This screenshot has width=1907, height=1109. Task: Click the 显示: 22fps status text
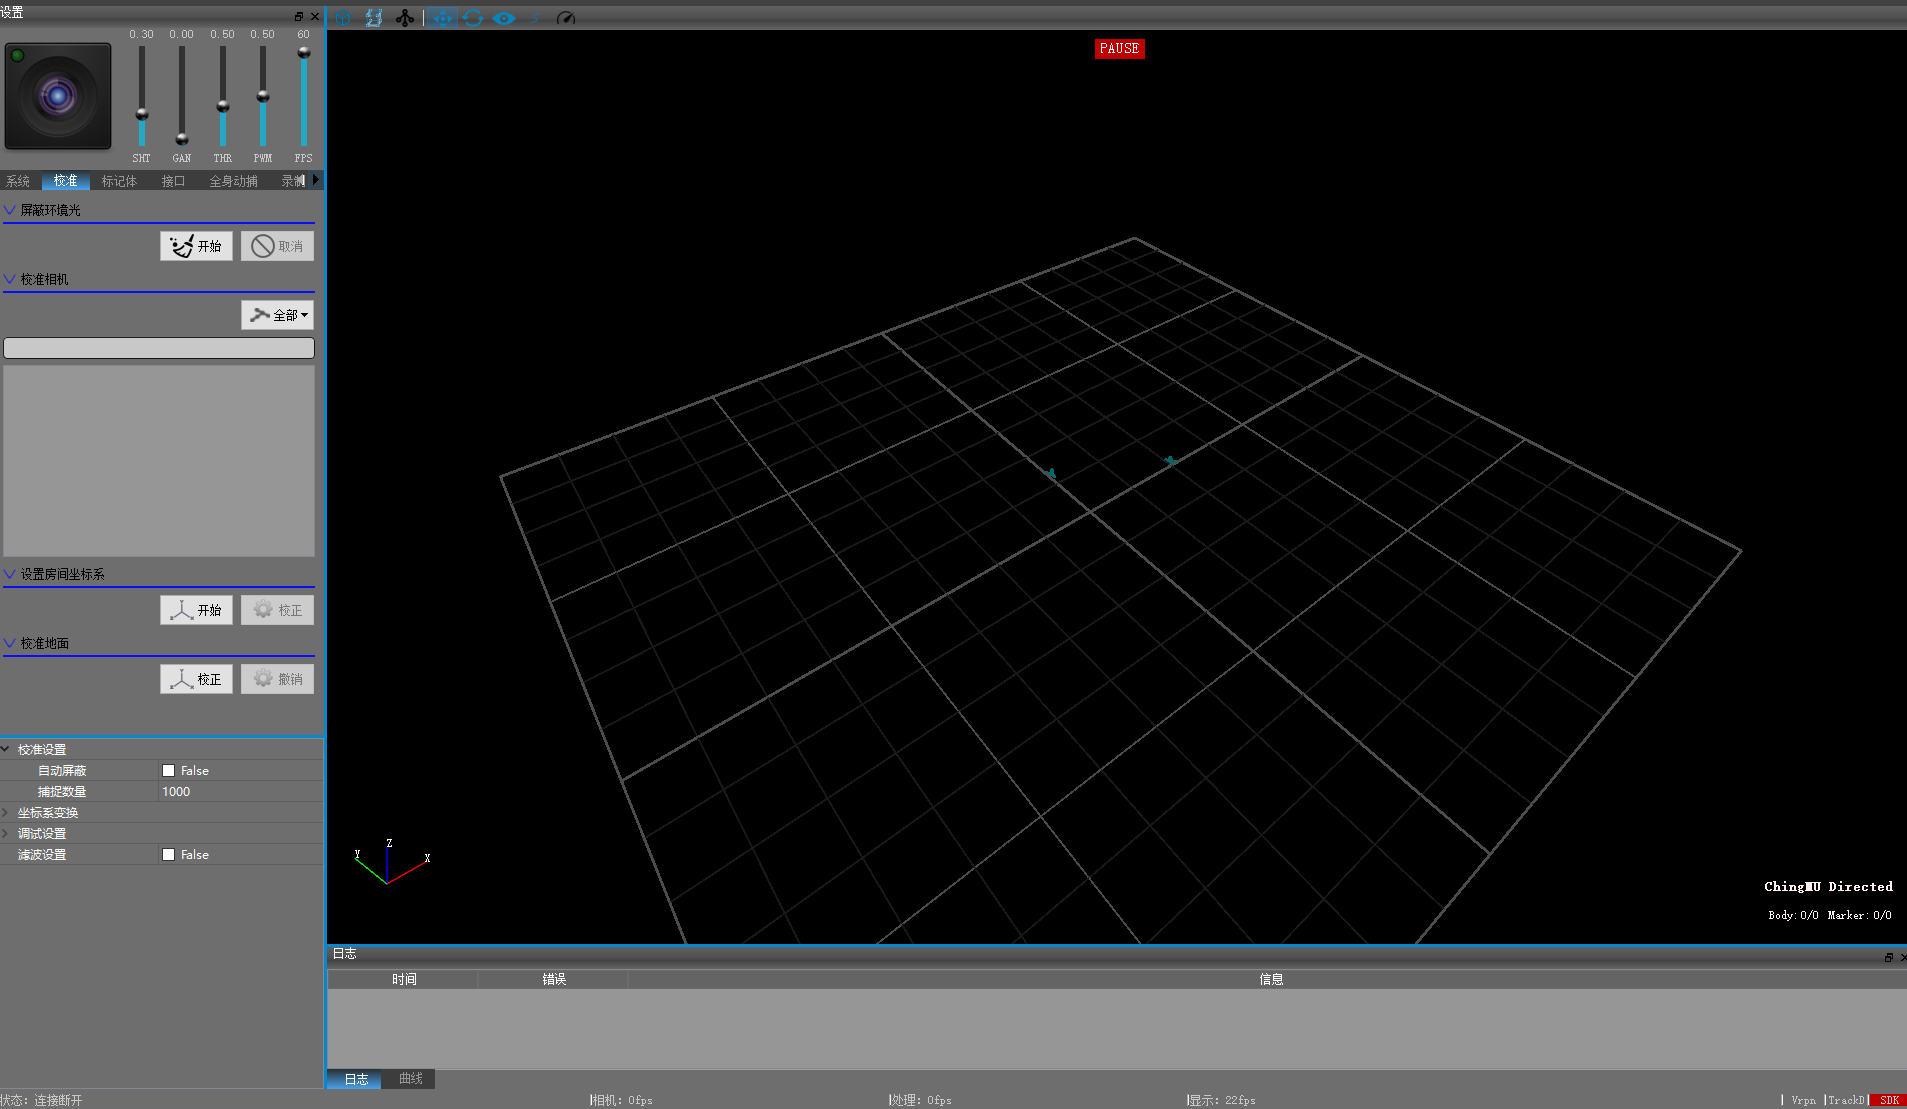click(1222, 1100)
